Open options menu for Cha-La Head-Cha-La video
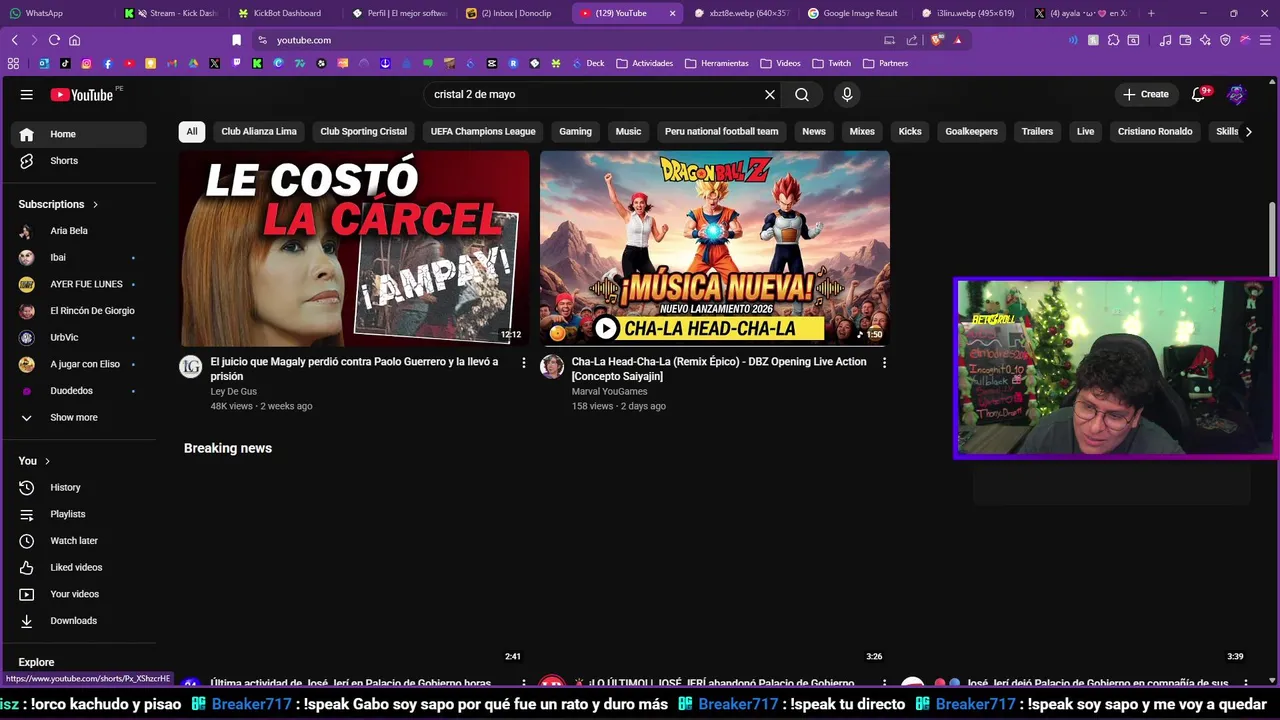The width and height of the screenshot is (1280, 720). point(884,363)
